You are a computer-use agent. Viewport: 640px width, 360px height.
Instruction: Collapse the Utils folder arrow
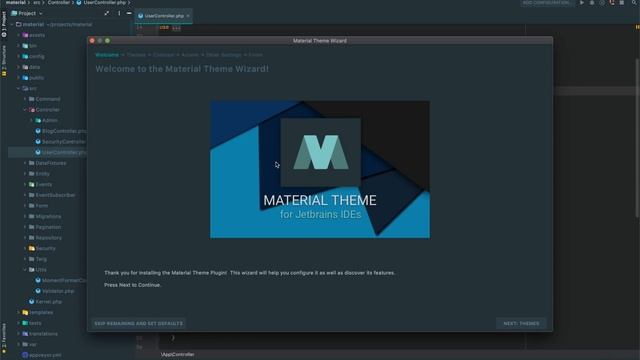pos(25,269)
